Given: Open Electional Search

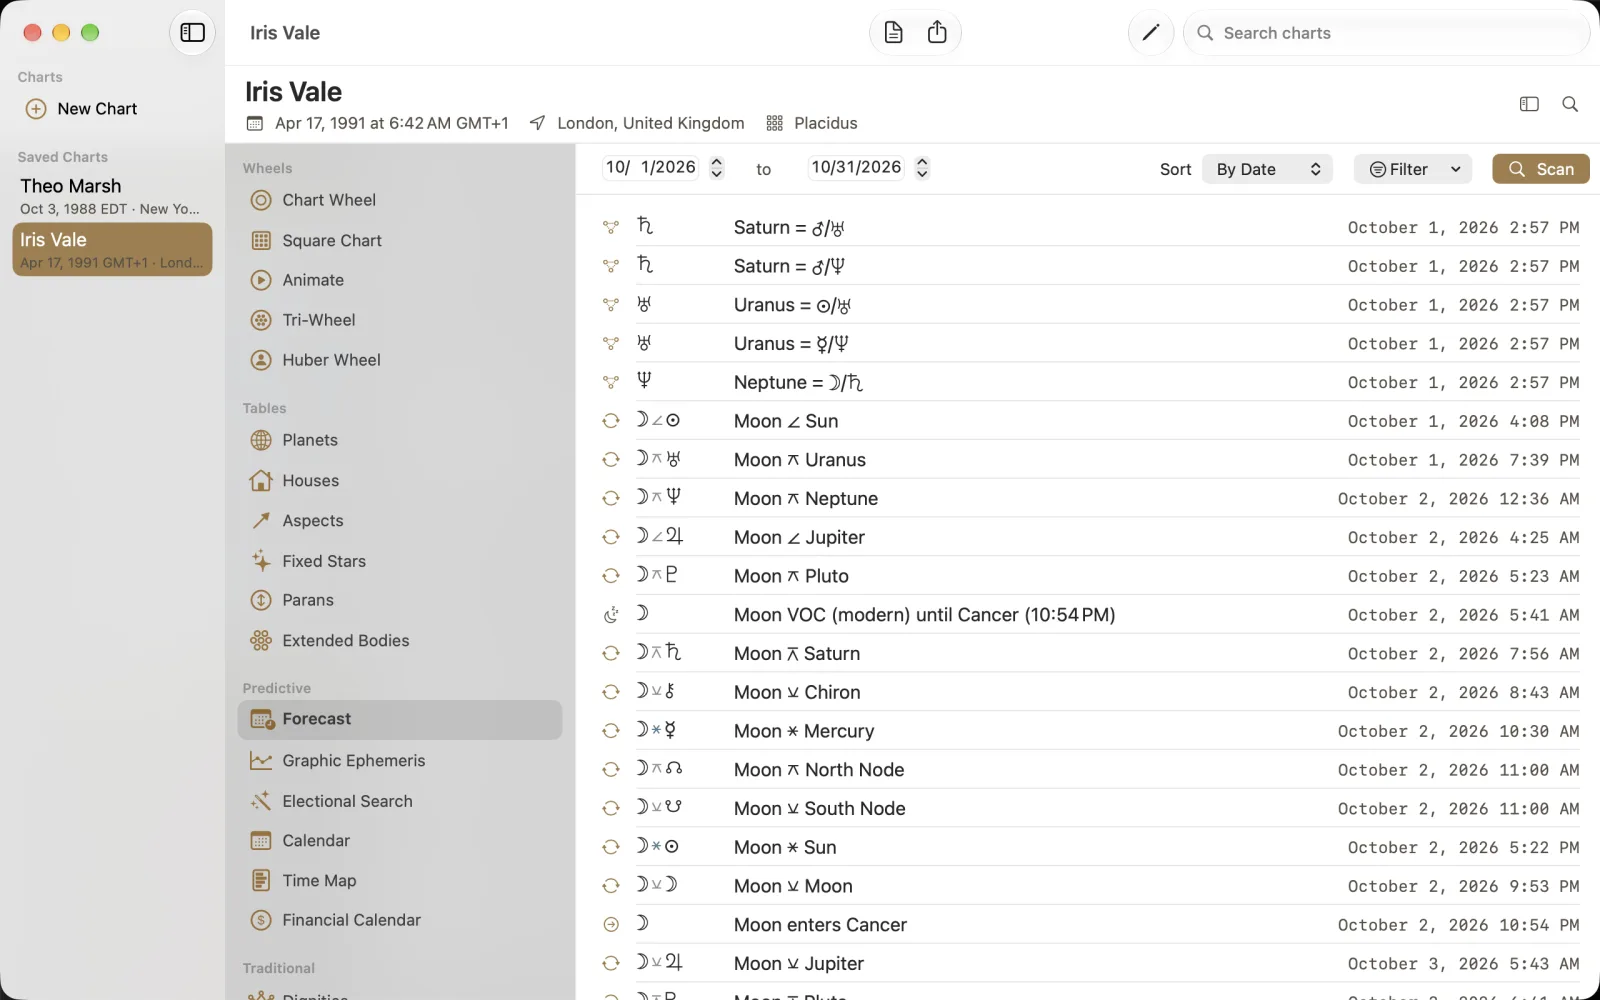Looking at the screenshot, I should pyautogui.click(x=400, y=801).
